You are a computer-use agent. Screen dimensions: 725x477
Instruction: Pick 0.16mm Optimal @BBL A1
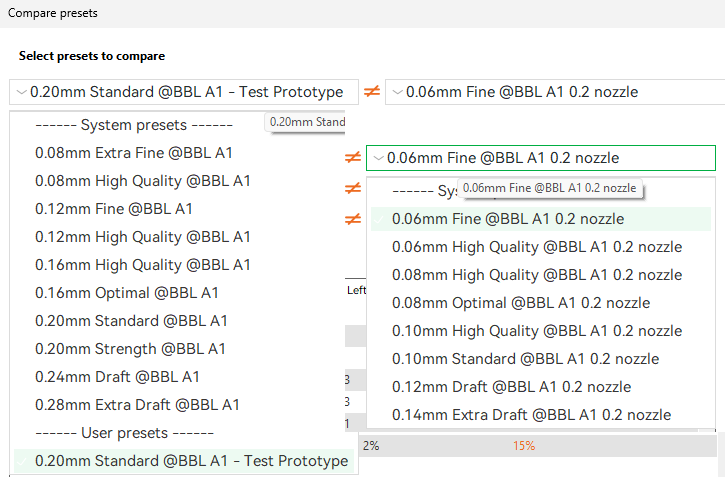click(x=127, y=293)
